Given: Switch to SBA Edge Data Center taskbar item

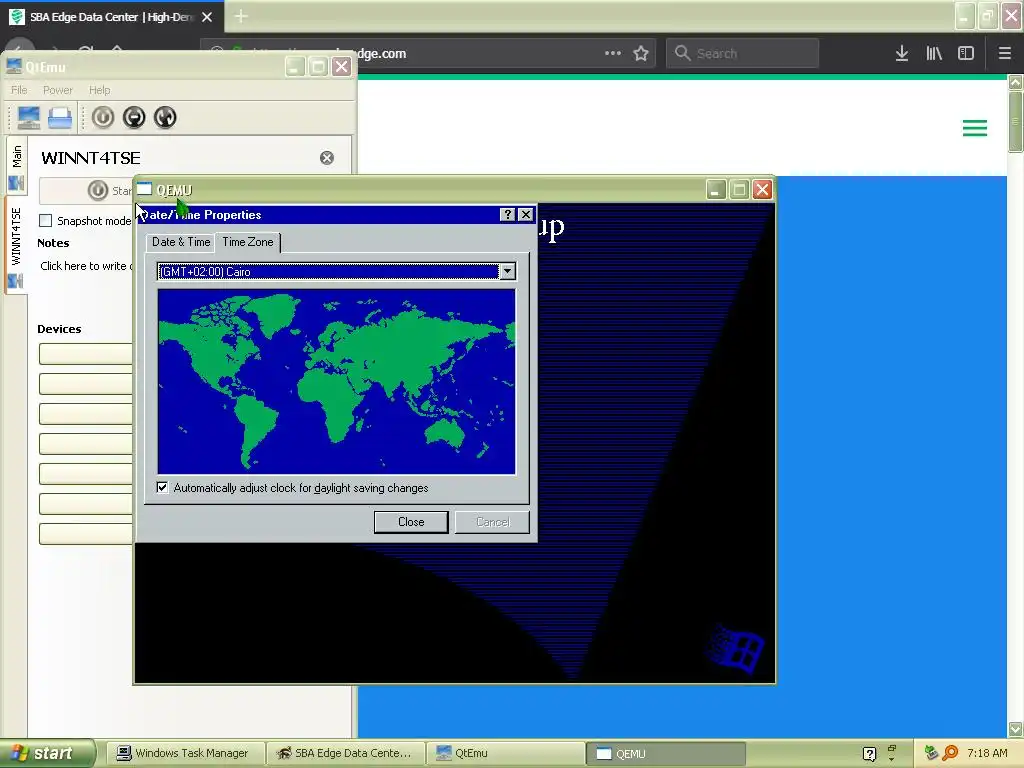Looking at the screenshot, I should pos(345,754).
